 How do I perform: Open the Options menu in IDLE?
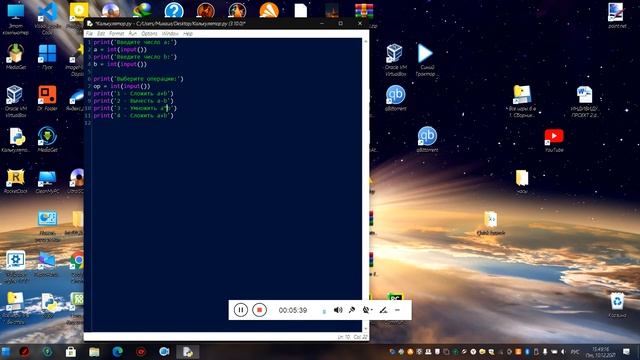point(149,33)
